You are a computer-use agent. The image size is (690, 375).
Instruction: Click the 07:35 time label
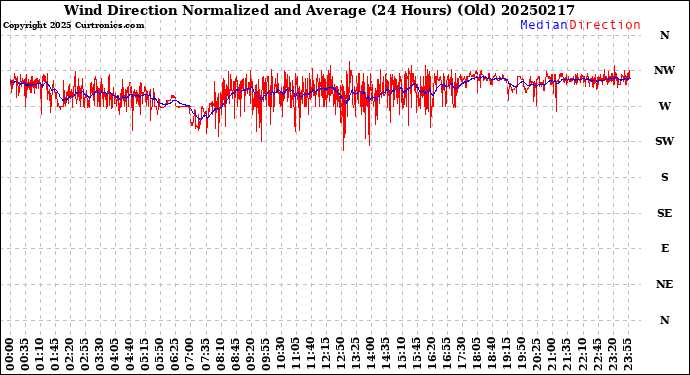point(205,355)
